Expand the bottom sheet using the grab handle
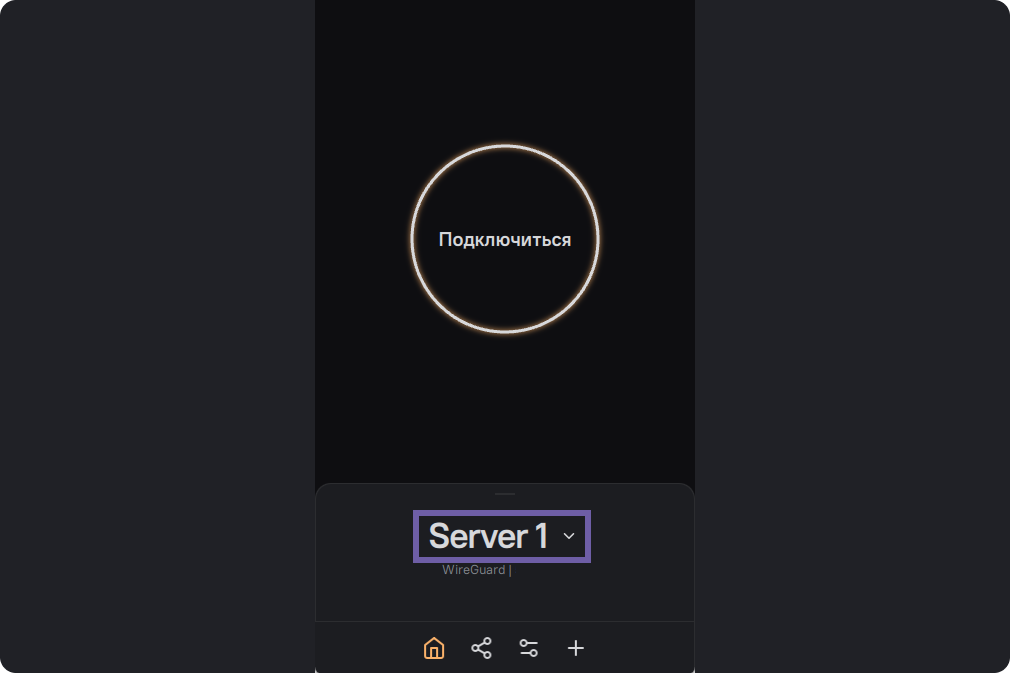 click(x=505, y=494)
